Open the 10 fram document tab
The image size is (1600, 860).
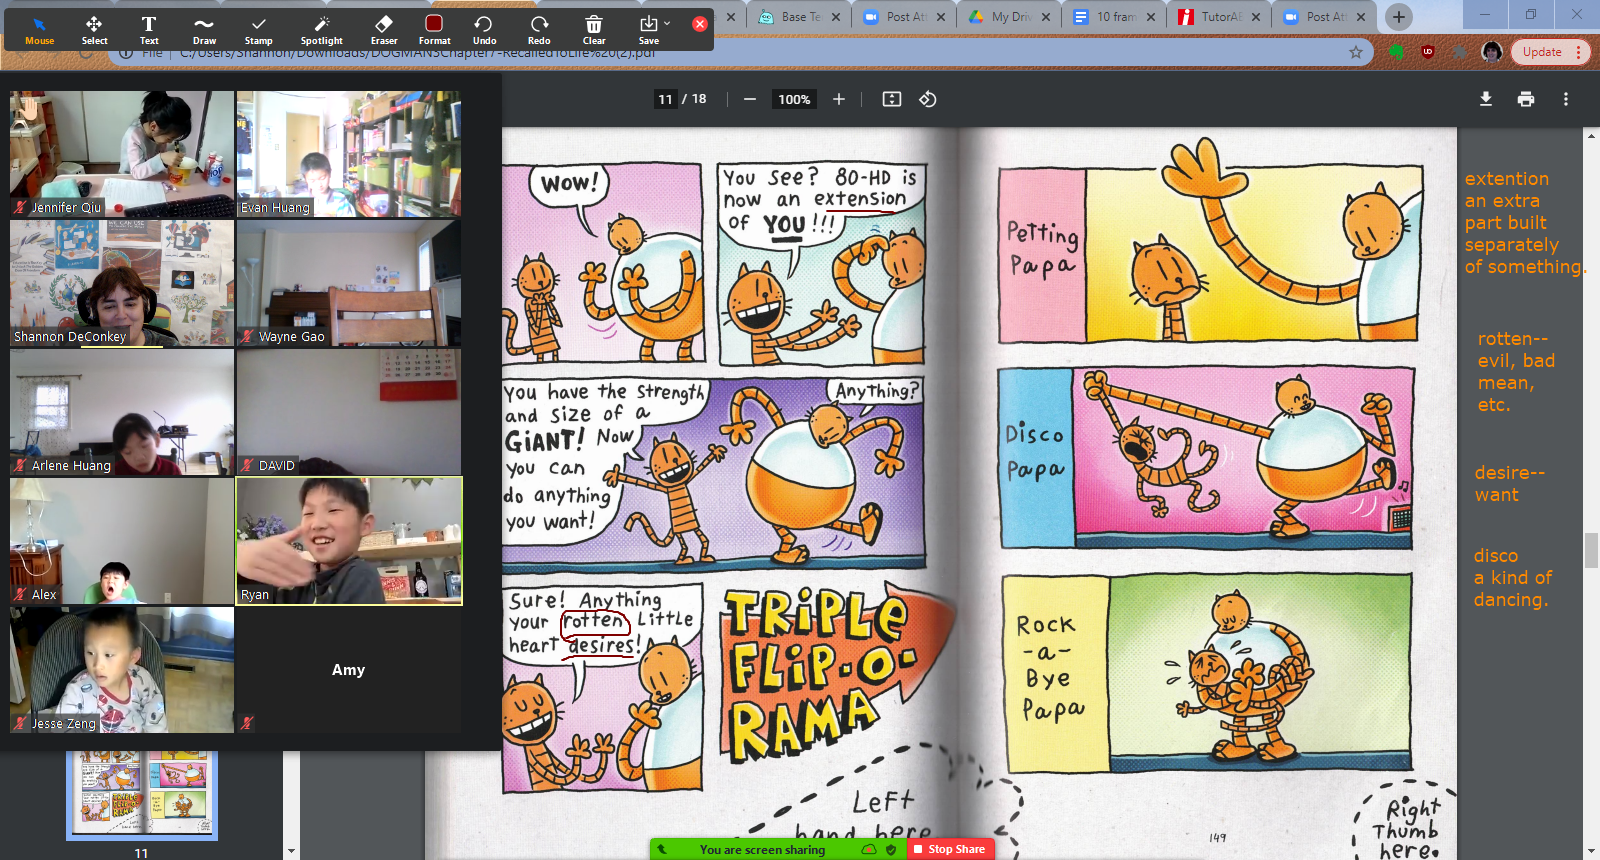[1115, 16]
